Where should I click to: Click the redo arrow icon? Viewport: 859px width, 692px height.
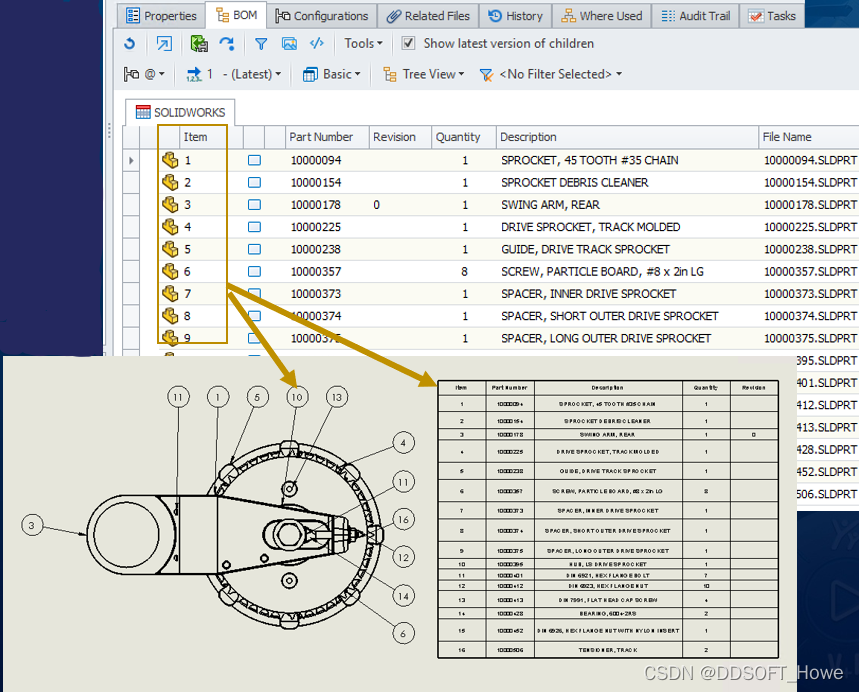[x=227, y=43]
